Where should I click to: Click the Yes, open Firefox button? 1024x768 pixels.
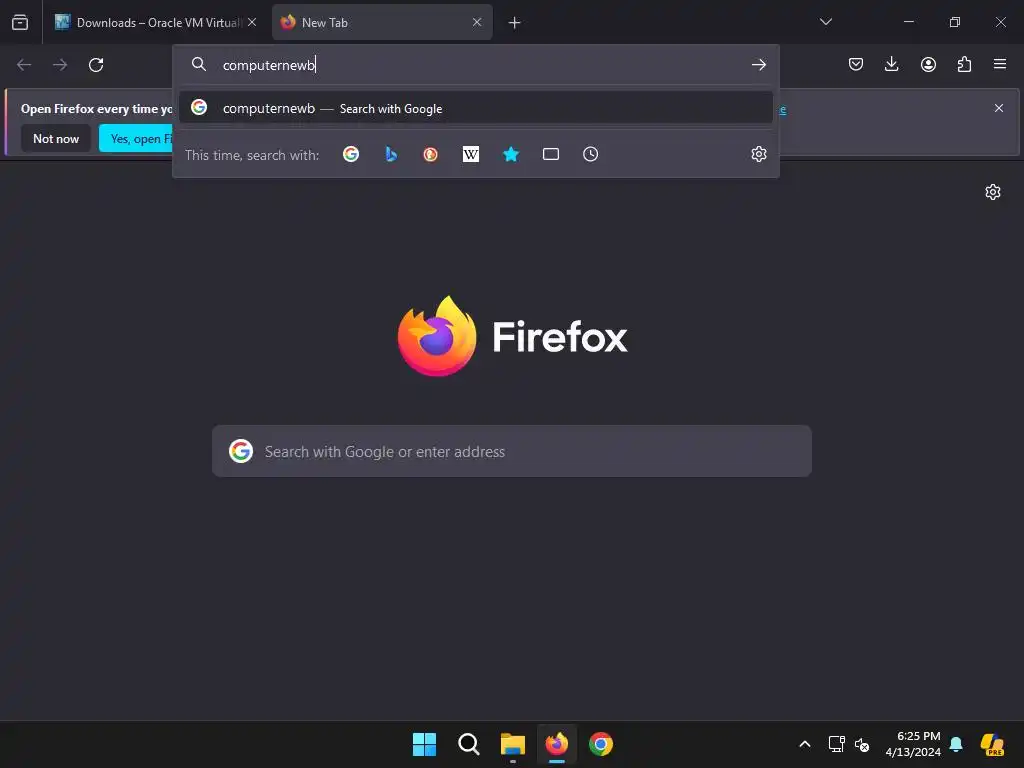click(136, 138)
